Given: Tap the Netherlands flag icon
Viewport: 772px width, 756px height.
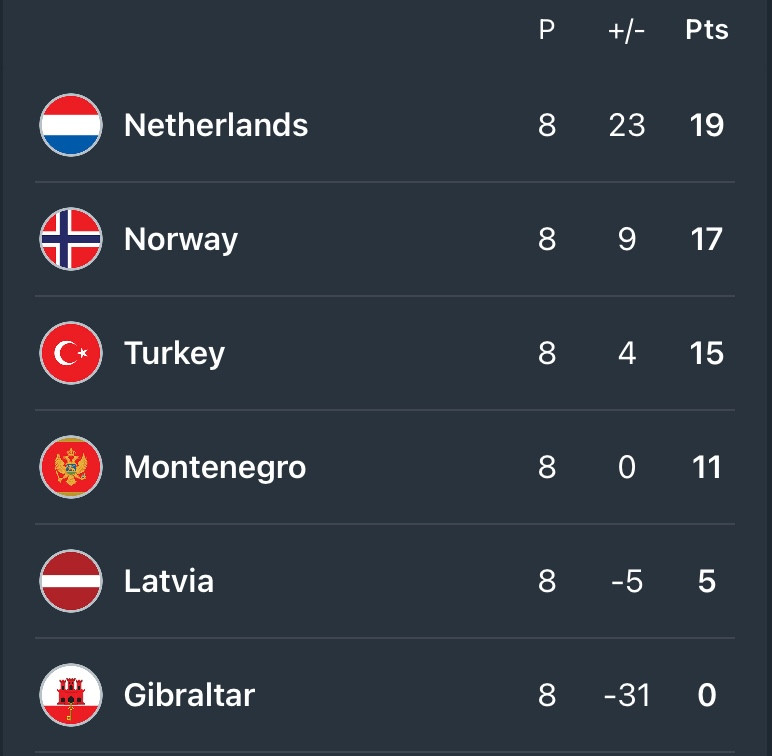Looking at the screenshot, I should tap(71, 125).
